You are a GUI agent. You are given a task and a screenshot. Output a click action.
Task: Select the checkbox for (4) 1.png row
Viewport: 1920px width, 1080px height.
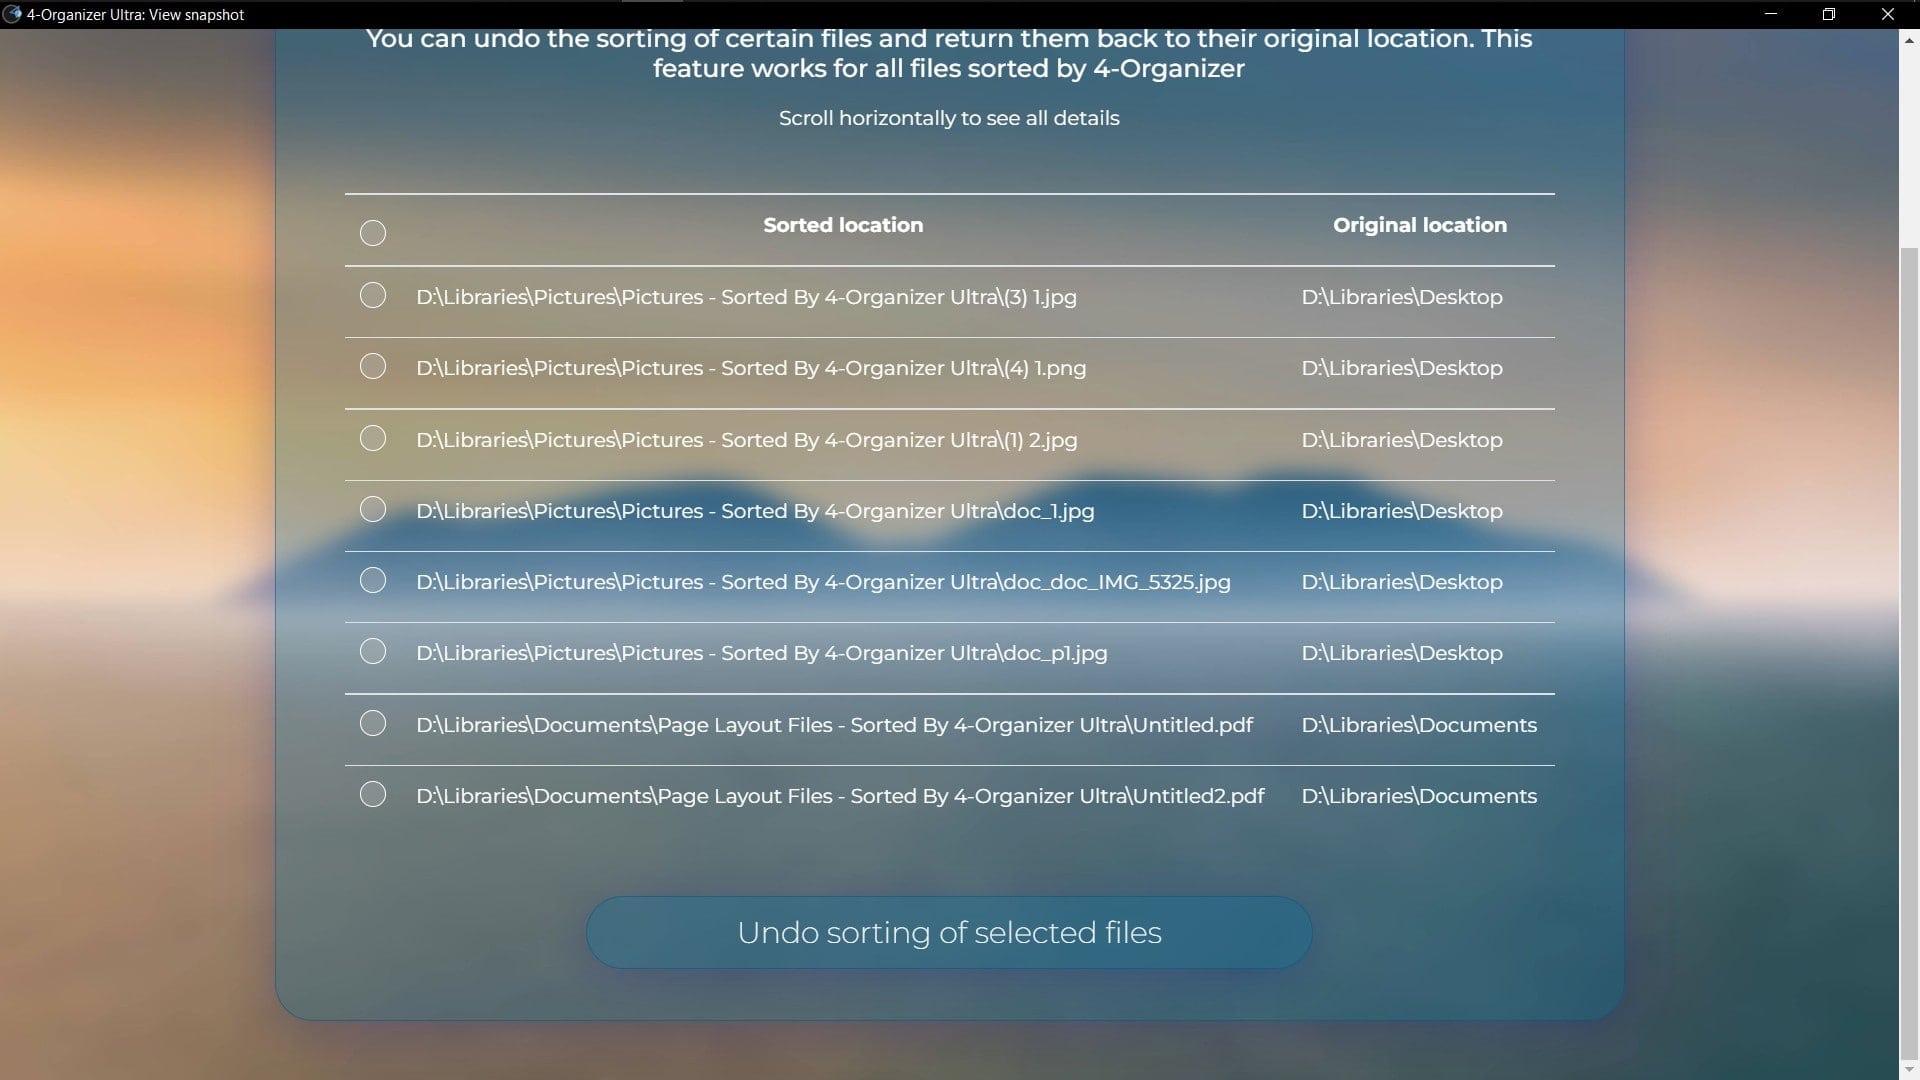point(372,366)
